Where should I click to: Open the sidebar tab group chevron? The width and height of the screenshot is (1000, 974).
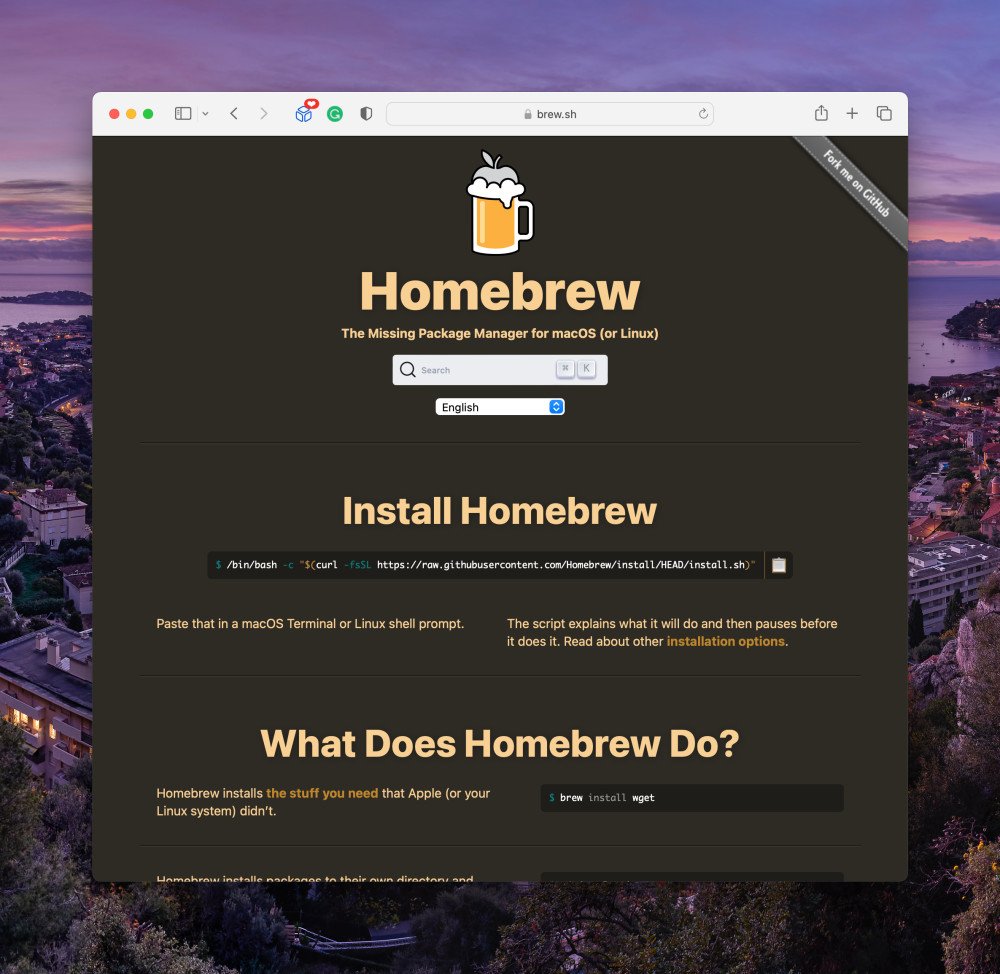click(205, 114)
